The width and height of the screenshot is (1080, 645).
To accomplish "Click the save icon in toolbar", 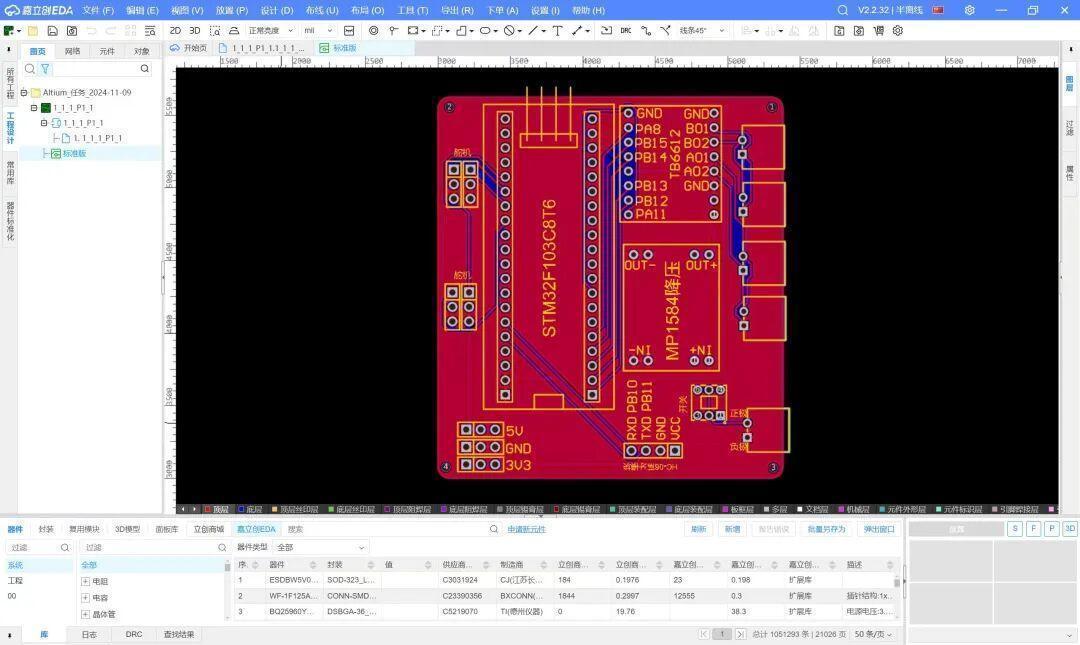I will point(52,30).
